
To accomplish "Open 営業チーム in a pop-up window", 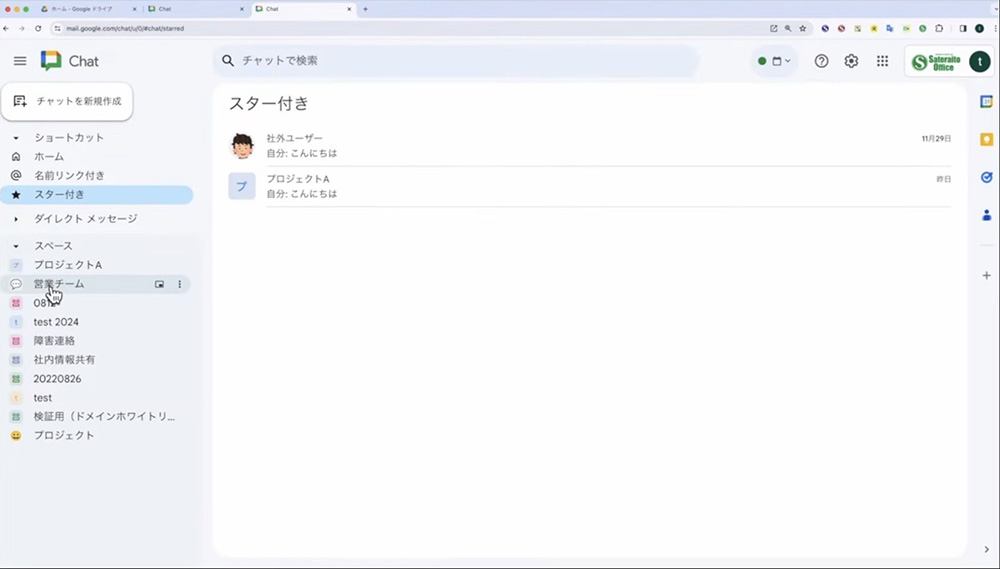I will [159, 284].
